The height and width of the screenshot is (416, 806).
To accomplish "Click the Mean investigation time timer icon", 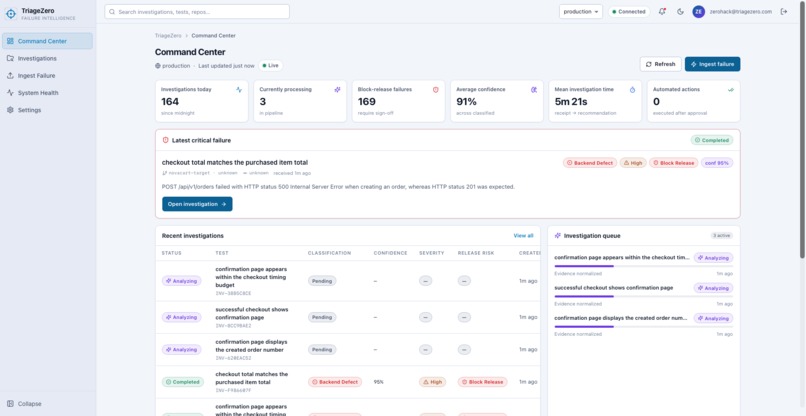I will (632, 89).
